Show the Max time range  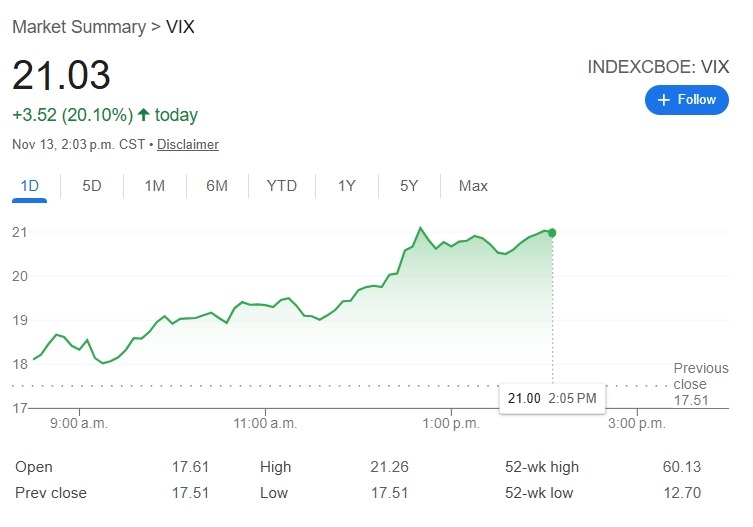tap(473, 186)
